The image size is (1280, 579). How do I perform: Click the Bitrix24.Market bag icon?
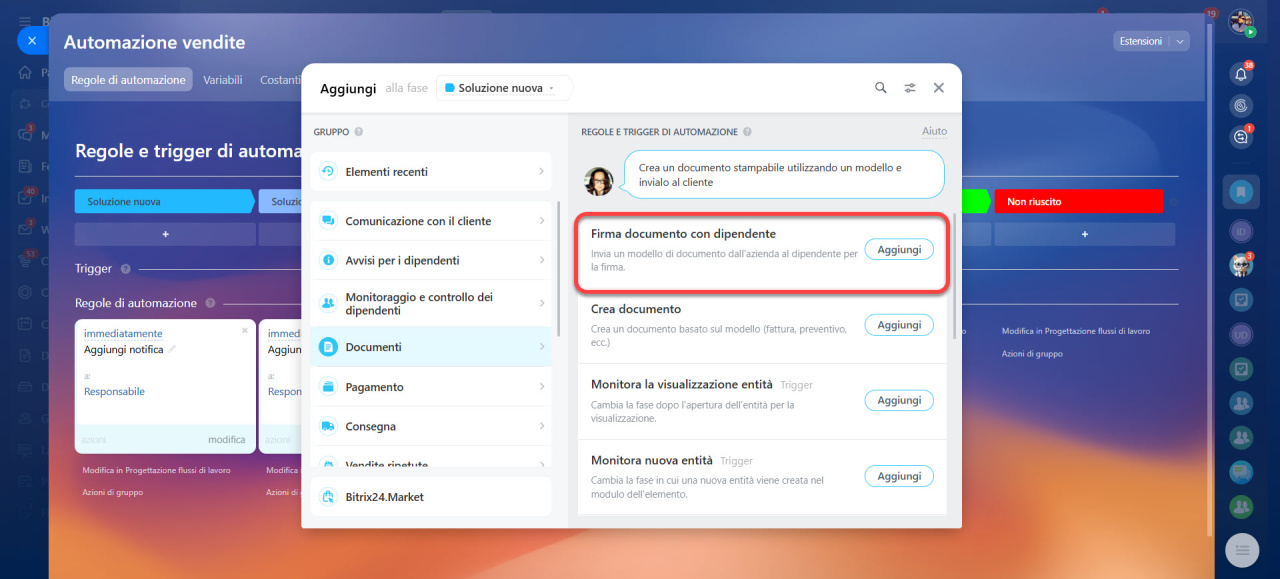tap(327, 497)
